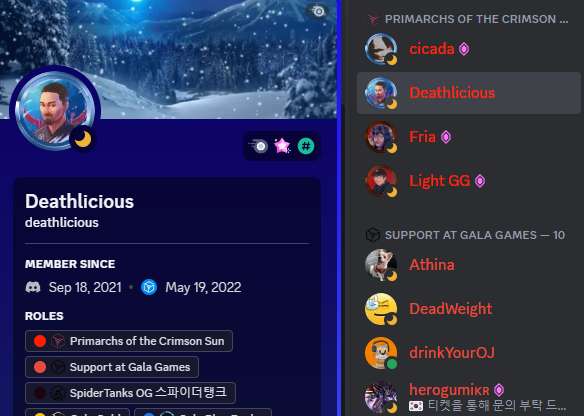The width and height of the screenshot is (584, 416).
Task: Open drinkYourOJ member entry
Action: [469, 353]
